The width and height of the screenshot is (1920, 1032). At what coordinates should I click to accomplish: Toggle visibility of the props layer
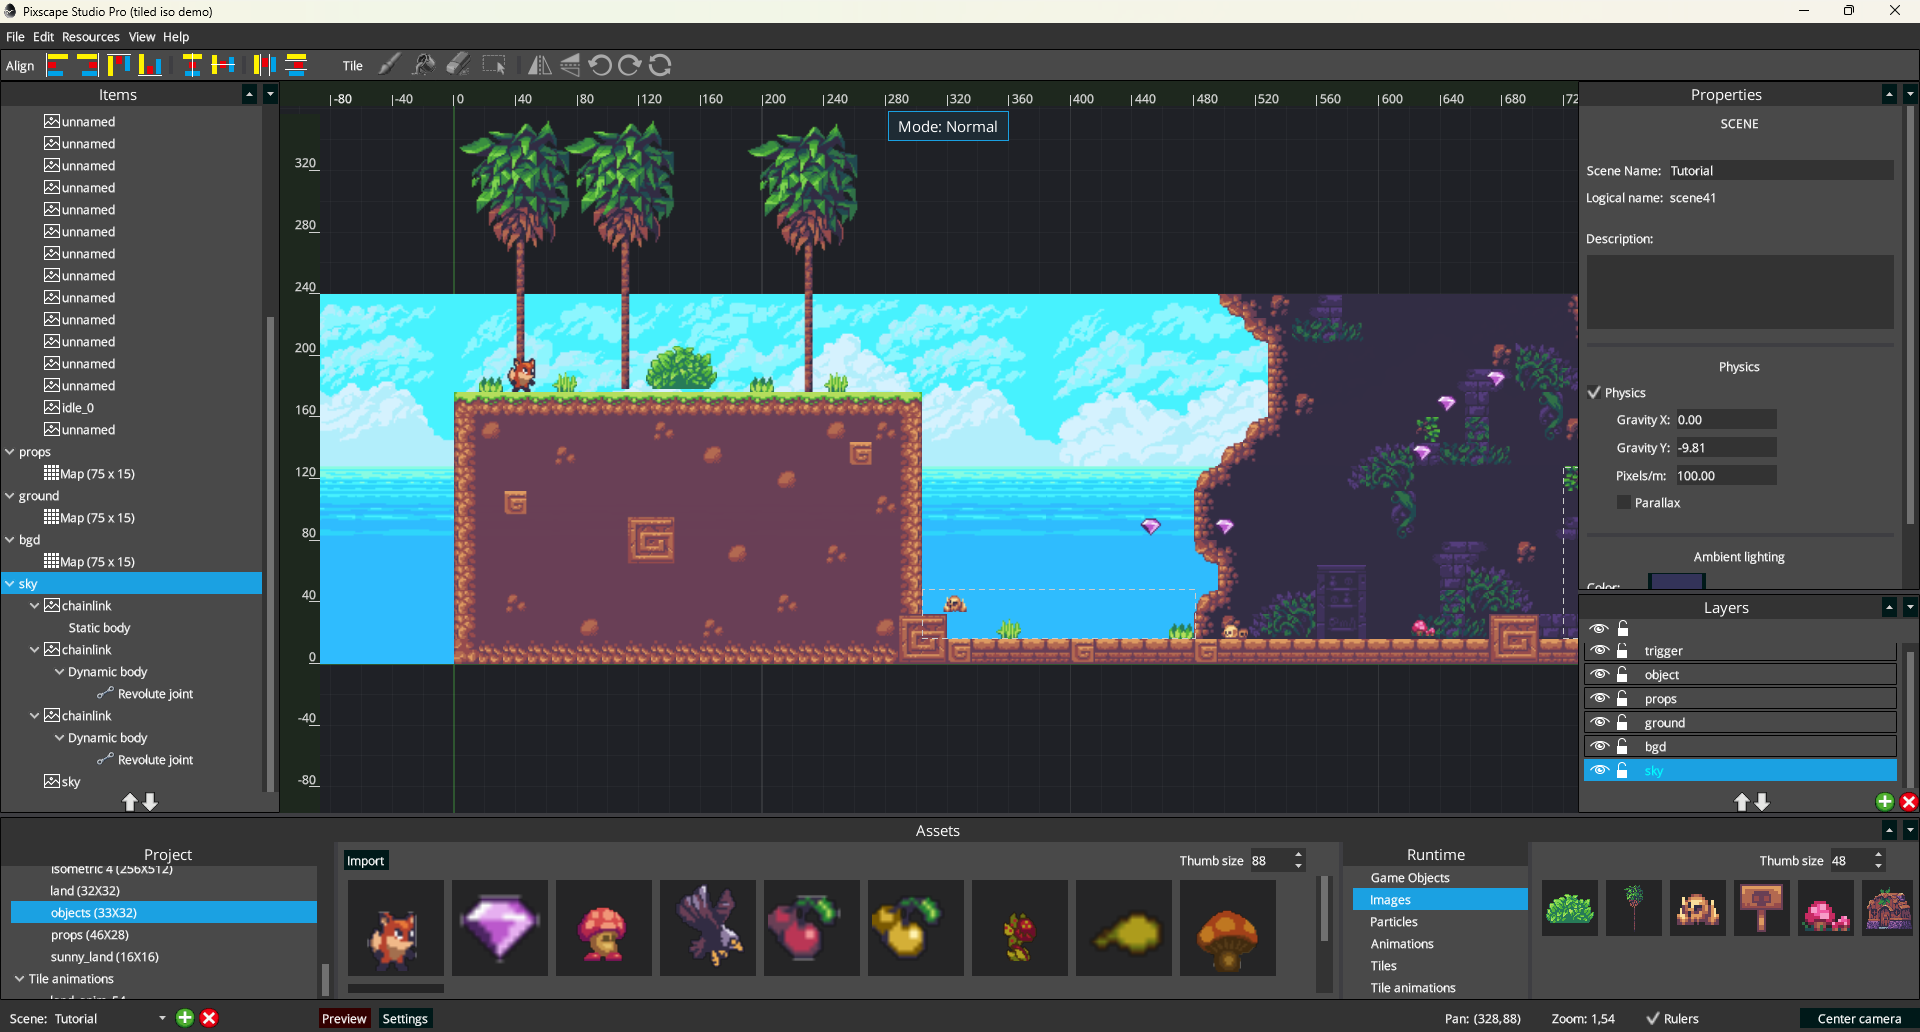point(1599,698)
